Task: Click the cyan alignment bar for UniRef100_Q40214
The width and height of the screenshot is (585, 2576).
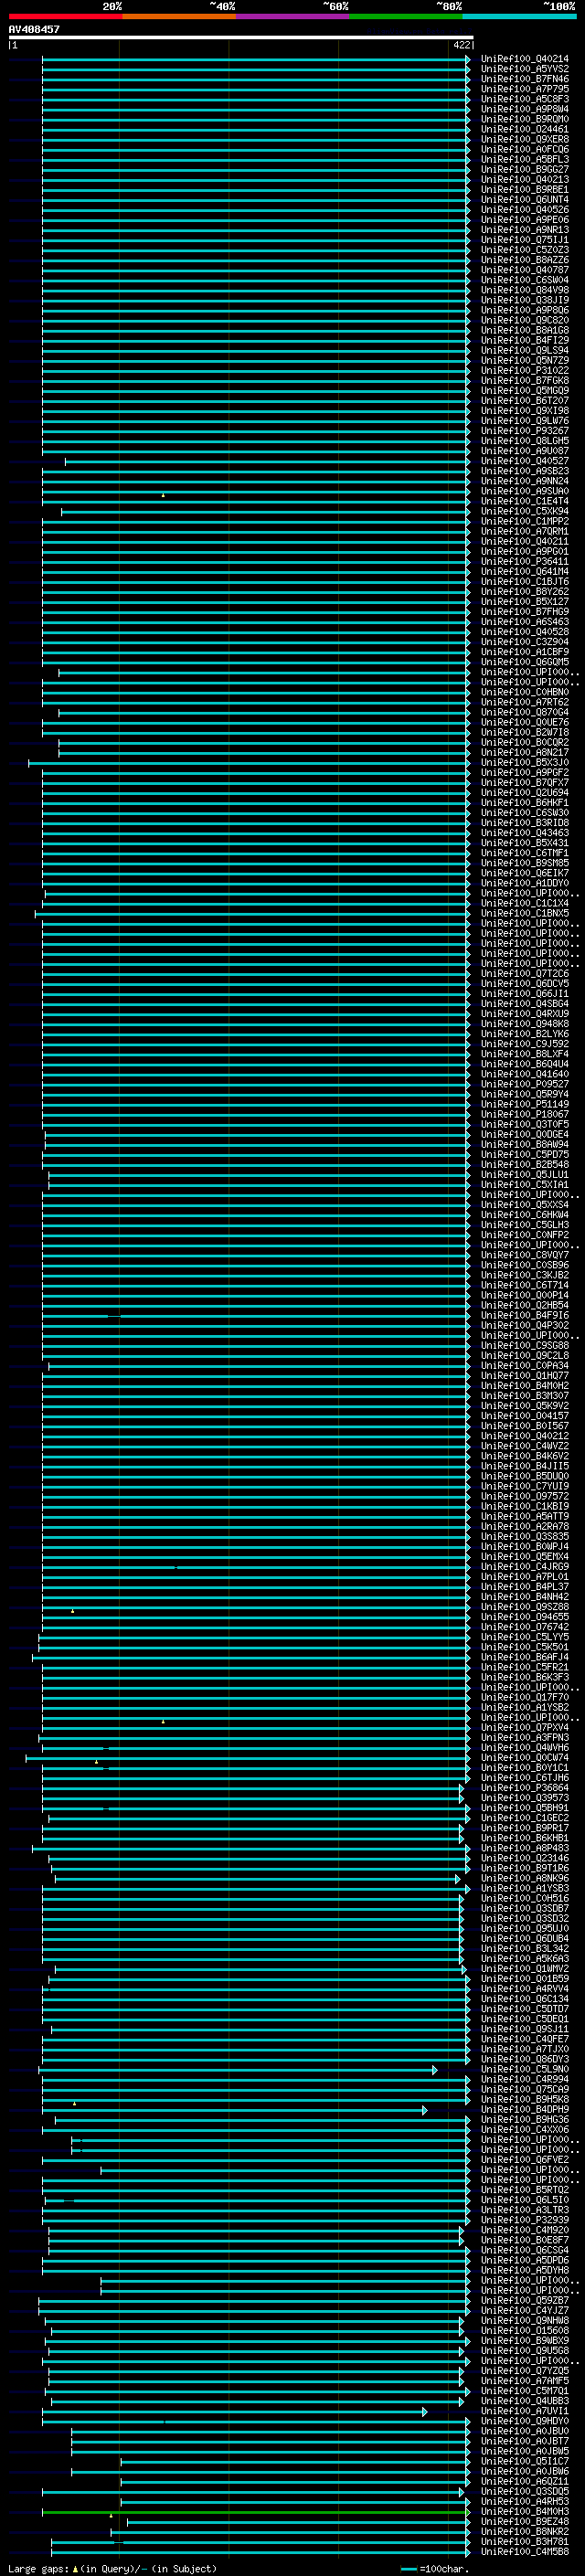Action: tap(255, 59)
